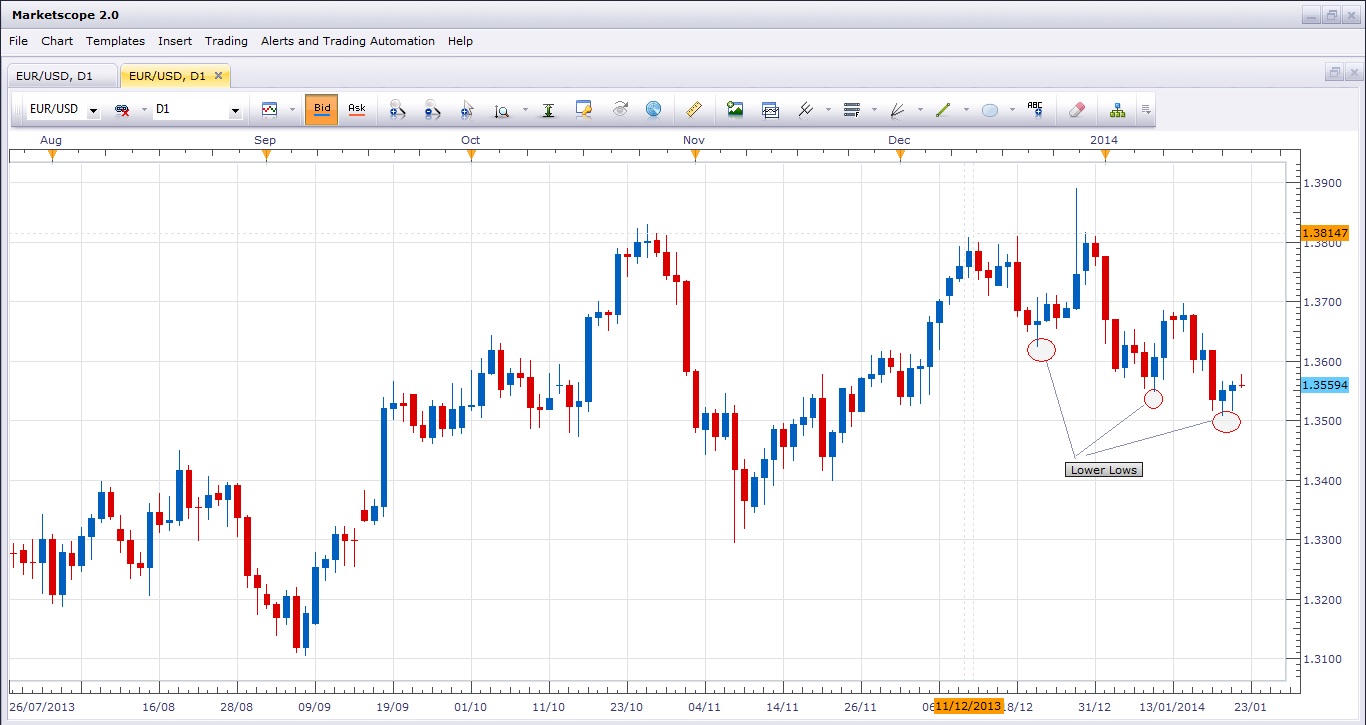Select the ruler measurement tool
1366x725 pixels.
(695, 109)
